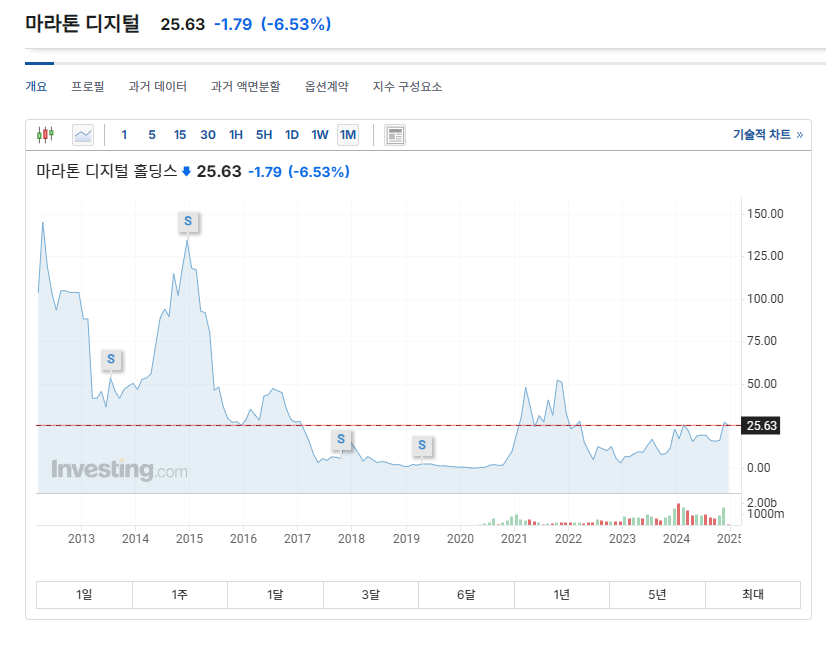The image size is (826, 647).
Task: Choose the 1W interval
Action: point(320,135)
